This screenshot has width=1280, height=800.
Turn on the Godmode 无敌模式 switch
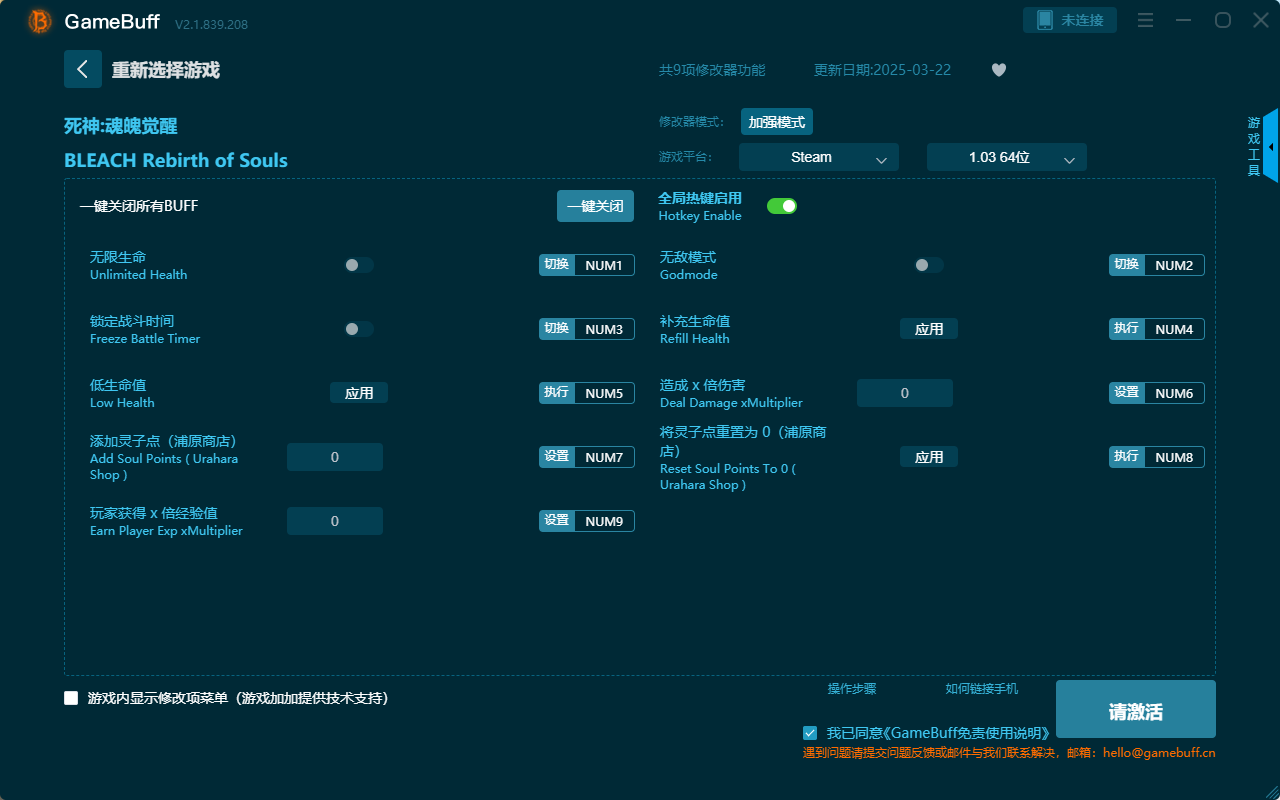928,264
